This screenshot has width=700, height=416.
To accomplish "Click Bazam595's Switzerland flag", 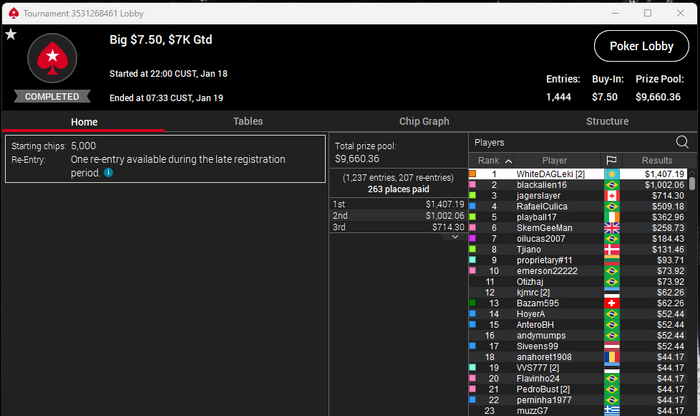I will click(x=612, y=303).
